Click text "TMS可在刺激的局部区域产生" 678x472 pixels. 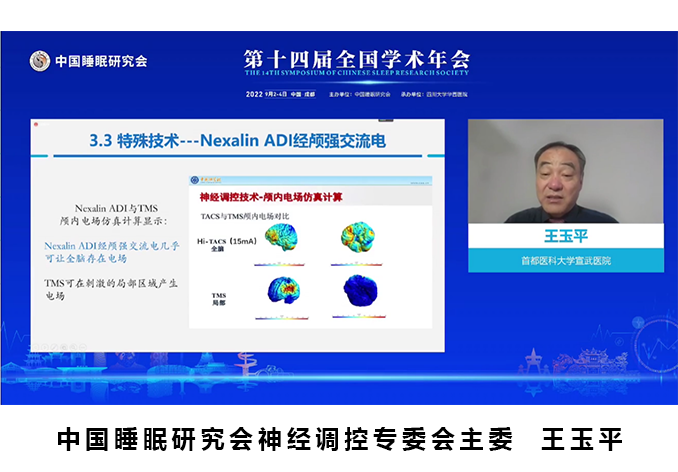point(111,284)
